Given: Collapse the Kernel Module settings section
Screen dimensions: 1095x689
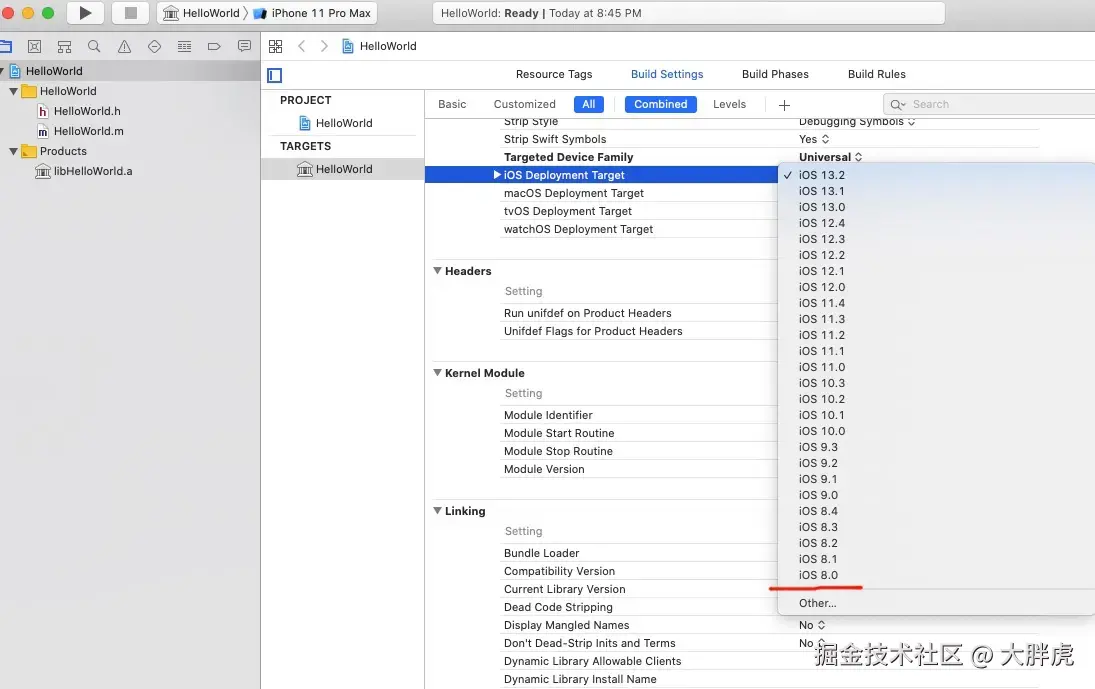Looking at the screenshot, I should 437,373.
